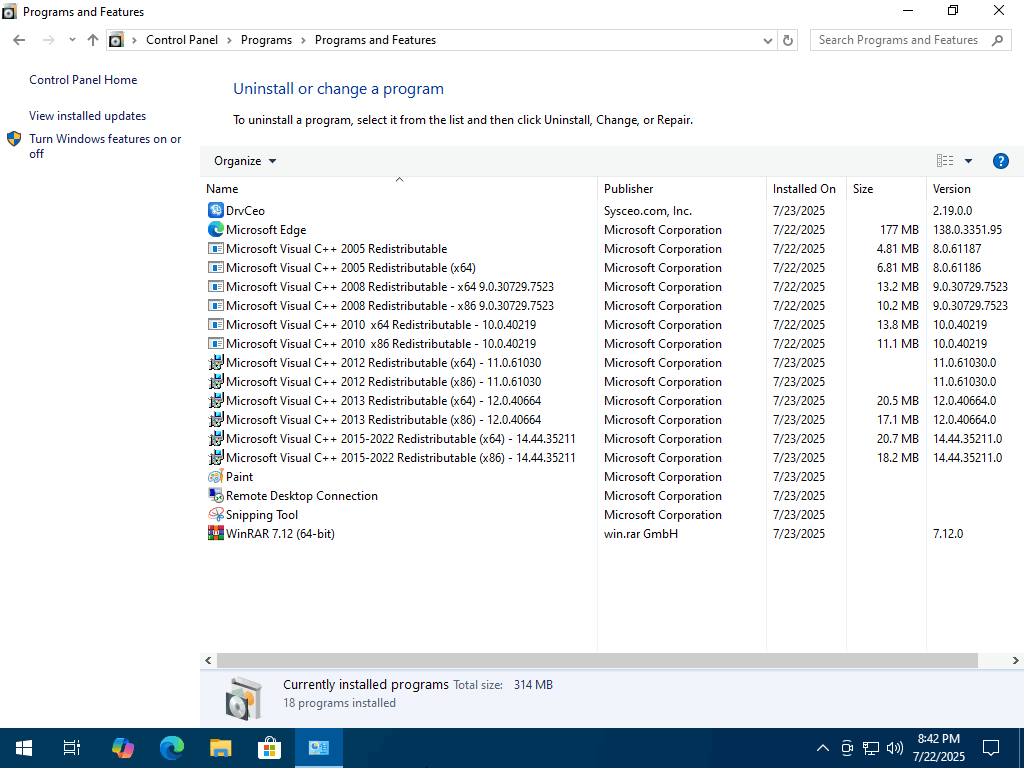
Task: Select Visual C++ 2015-2022 Redistributable (x64) row
Action: pyautogui.click(x=612, y=438)
